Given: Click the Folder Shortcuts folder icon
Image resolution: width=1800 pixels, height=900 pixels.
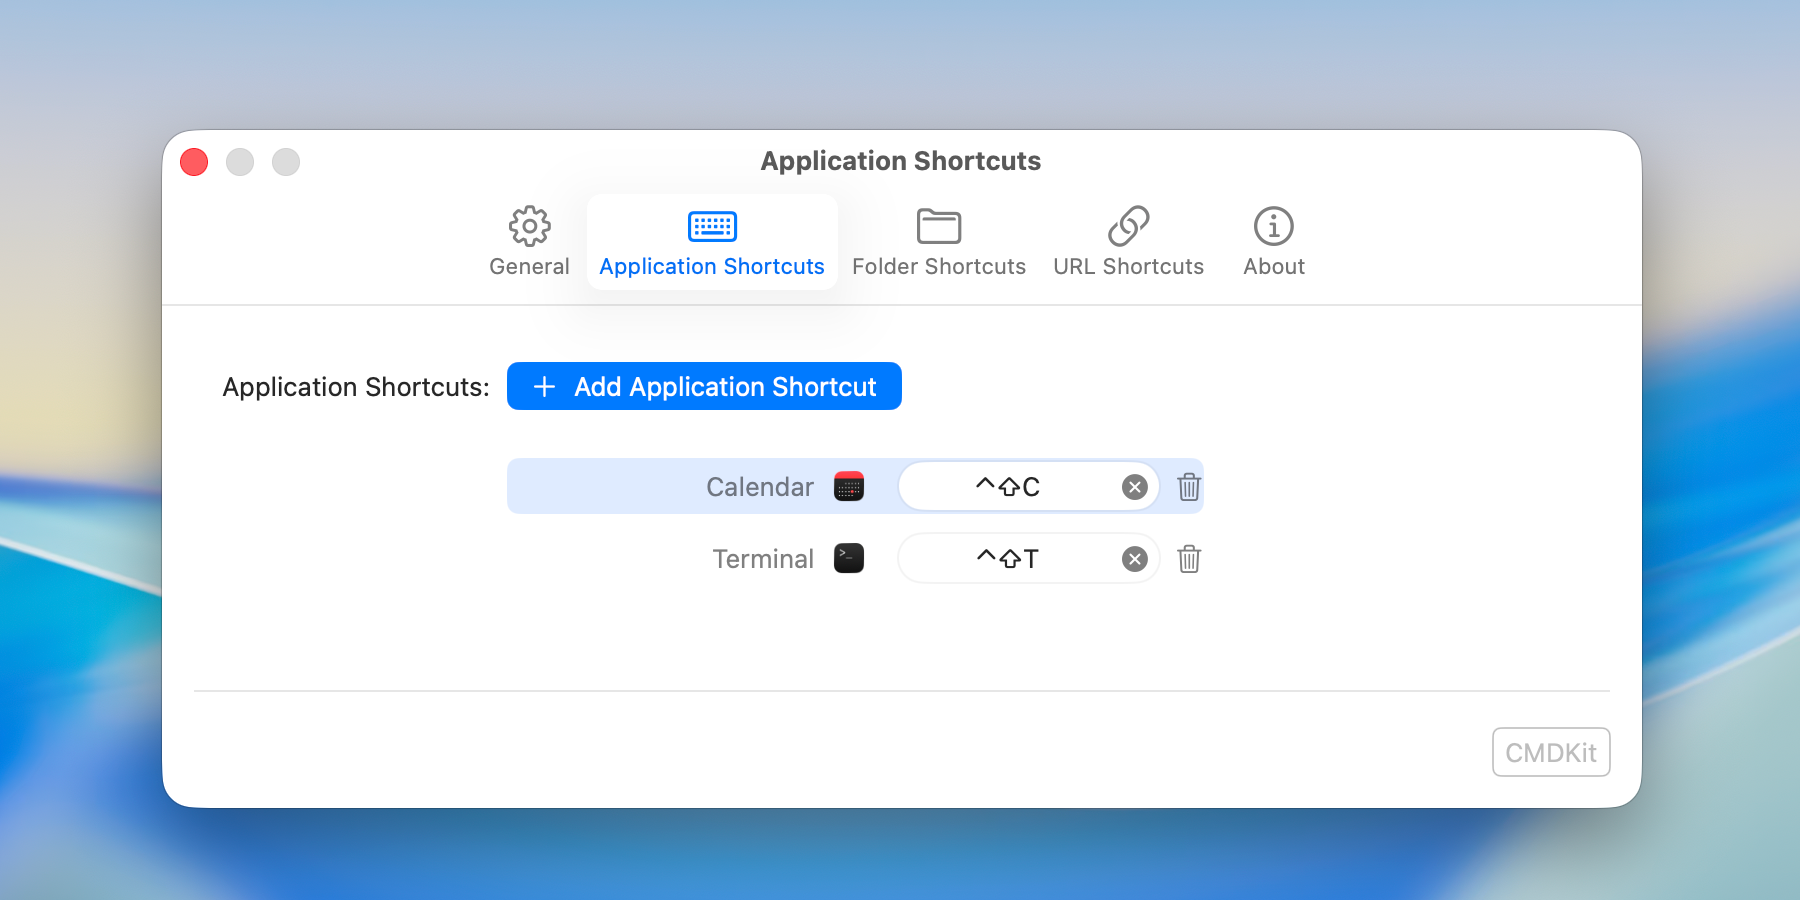Looking at the screenshot, I should [938, 226].
